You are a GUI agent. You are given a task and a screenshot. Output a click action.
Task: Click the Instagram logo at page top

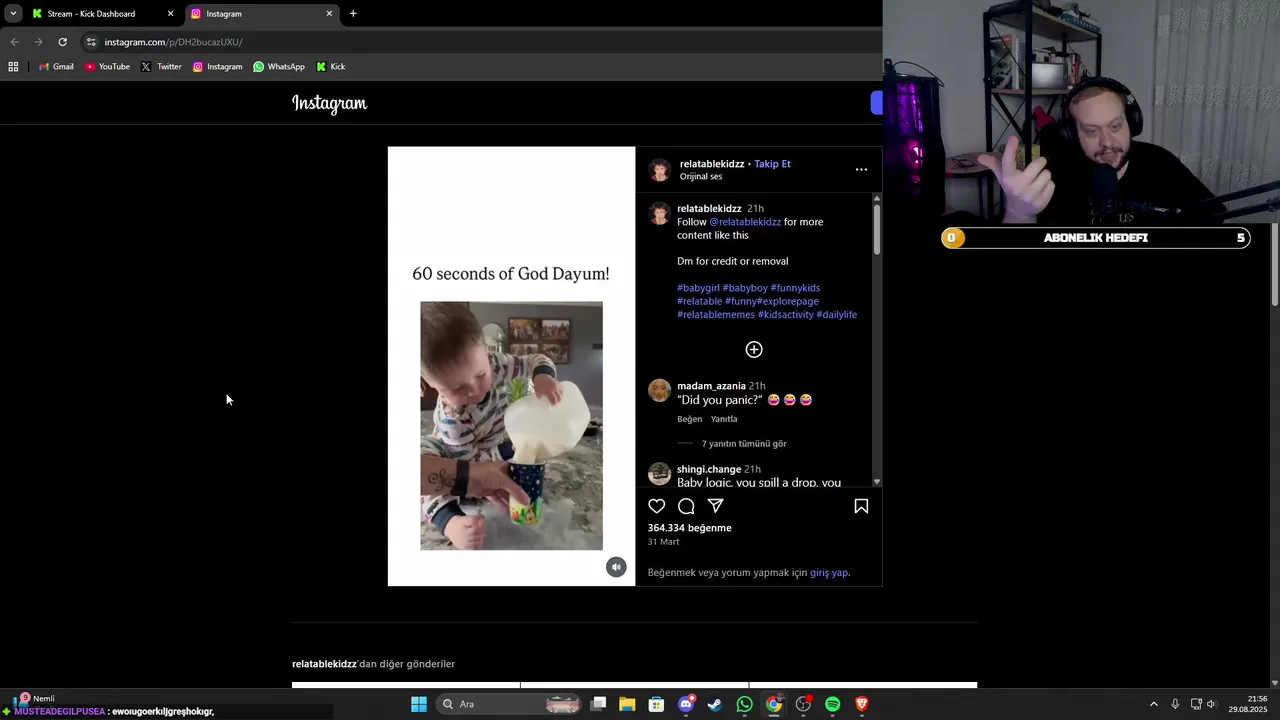click(329, 103)
